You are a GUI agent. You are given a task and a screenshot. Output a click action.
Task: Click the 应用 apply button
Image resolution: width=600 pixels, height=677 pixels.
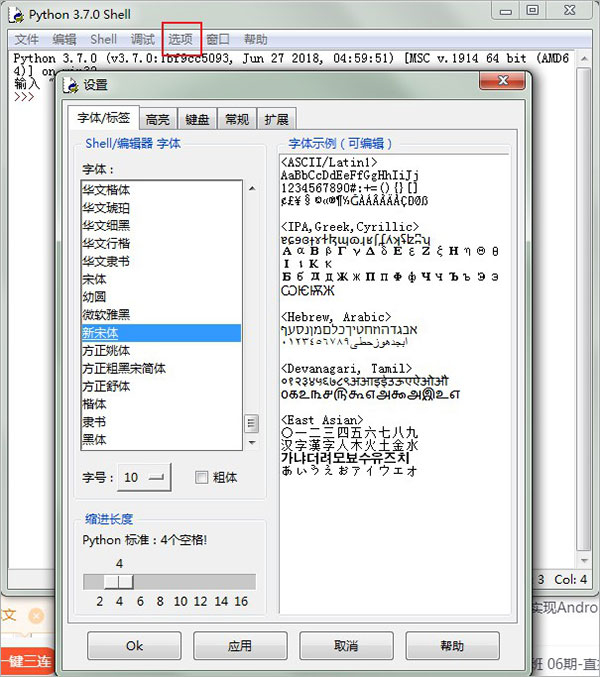pos(240,646)
